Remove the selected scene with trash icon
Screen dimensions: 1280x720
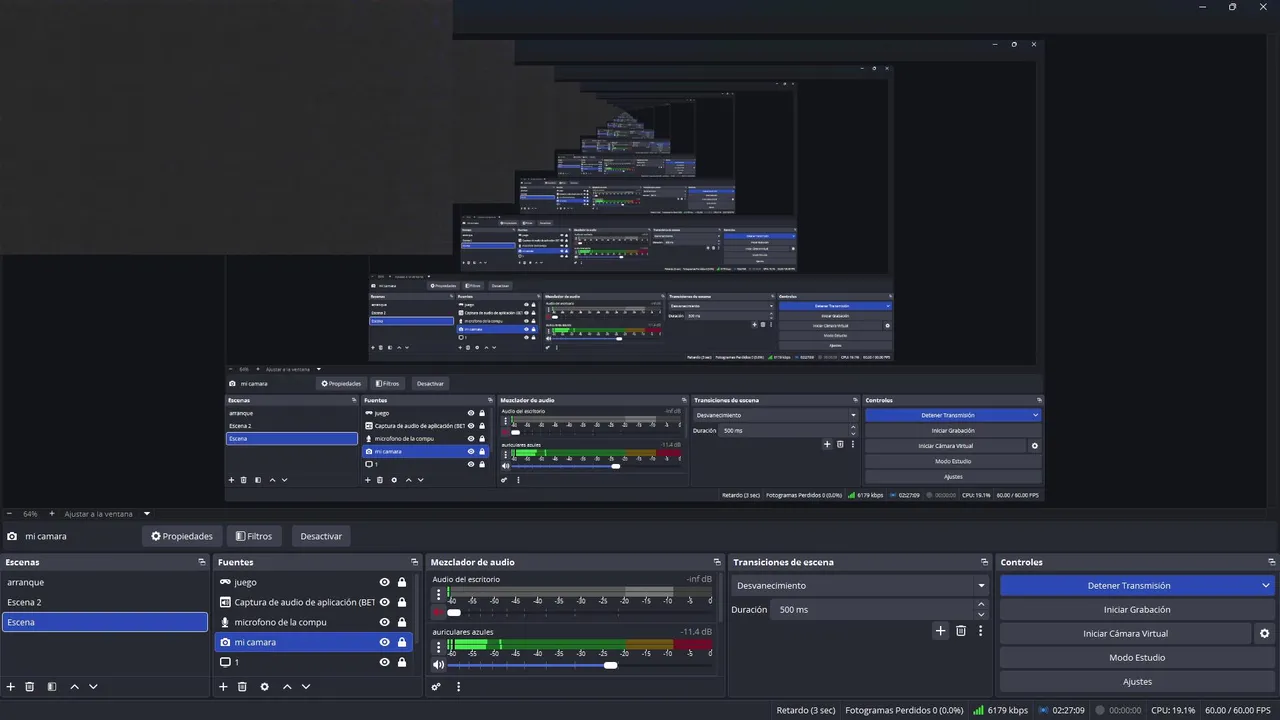[x=30, y=687]
